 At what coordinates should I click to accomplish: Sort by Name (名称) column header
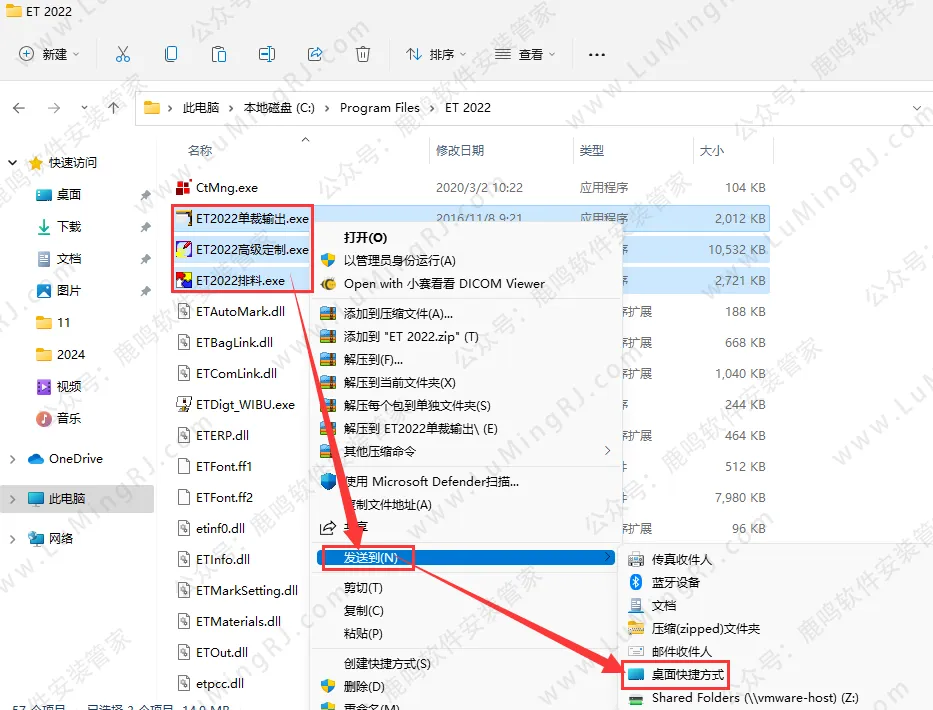point(200,151)
